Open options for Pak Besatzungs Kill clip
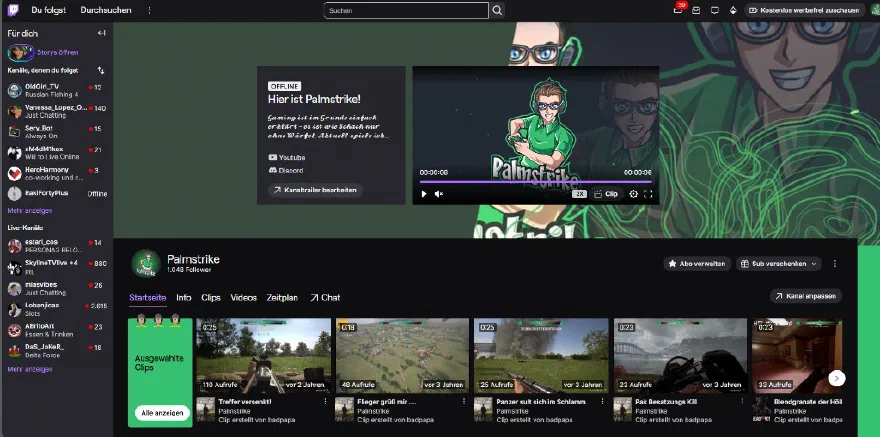 click(x=741, y=402)
